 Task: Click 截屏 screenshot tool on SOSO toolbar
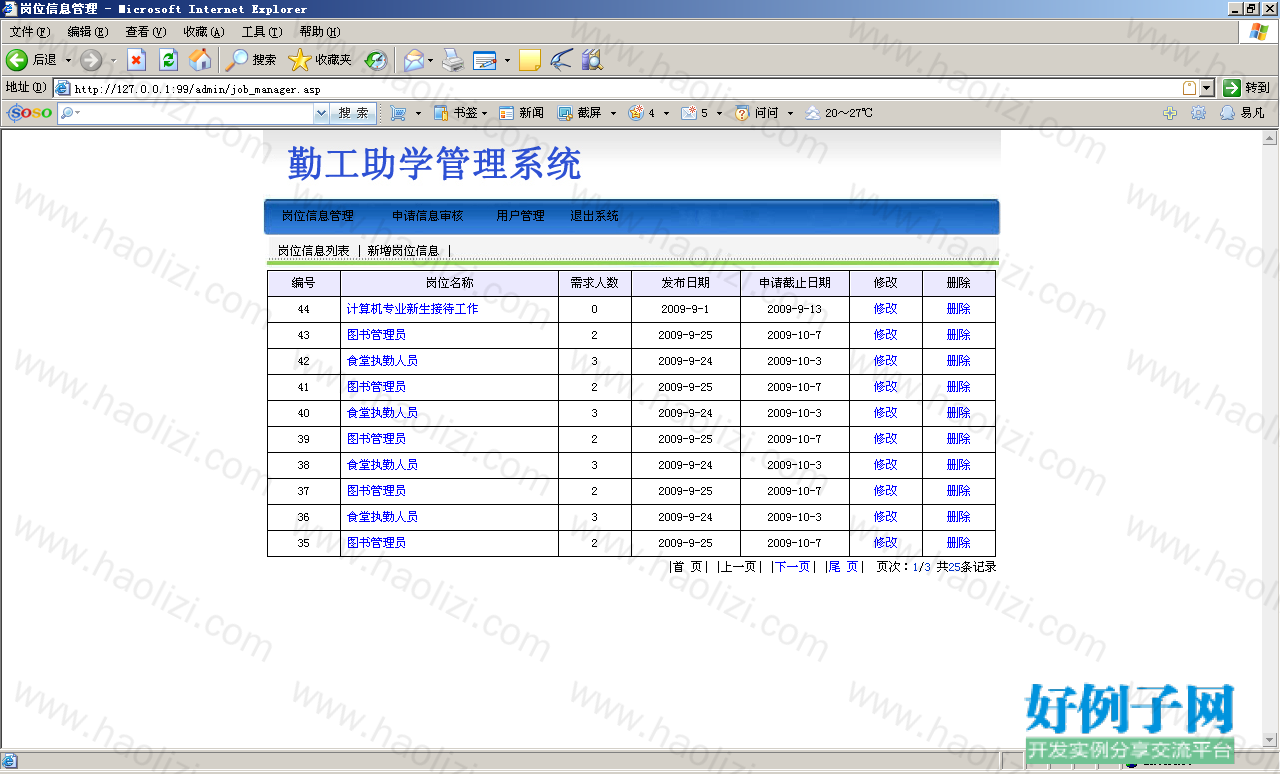coord(580,113)
